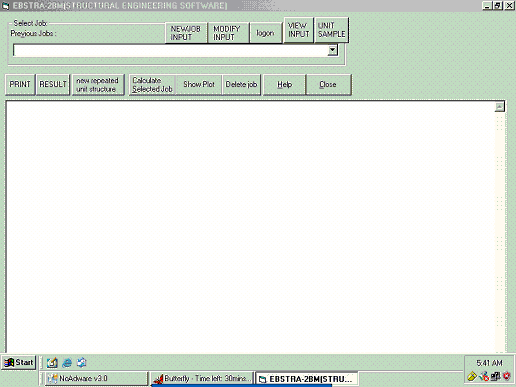Calculate Selected Job
The image size is (516, 387).
coord(152,85)
